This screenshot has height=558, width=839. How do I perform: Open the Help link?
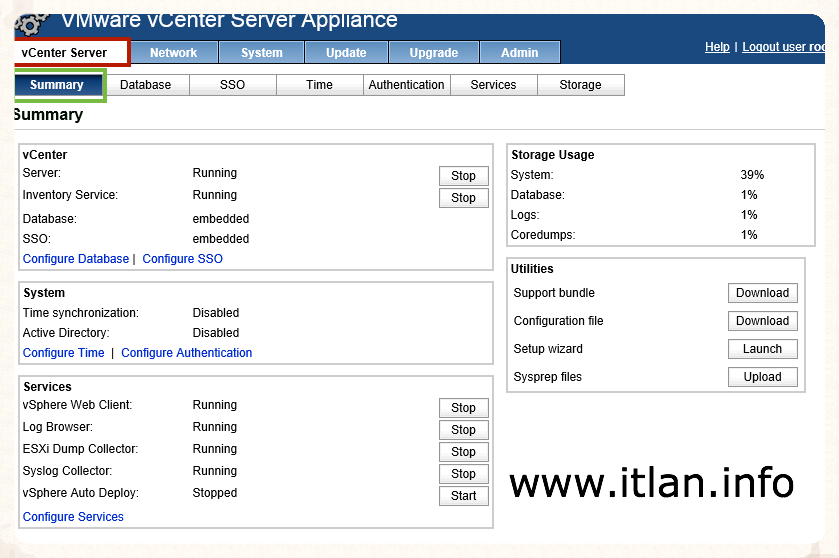717,47
